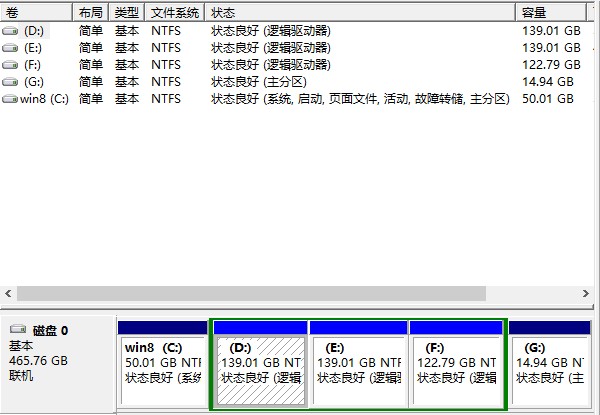Click the horizontal scrollbar right arrow
The height and width of the screenshot is (415, 600).
(x=586, y=293)
